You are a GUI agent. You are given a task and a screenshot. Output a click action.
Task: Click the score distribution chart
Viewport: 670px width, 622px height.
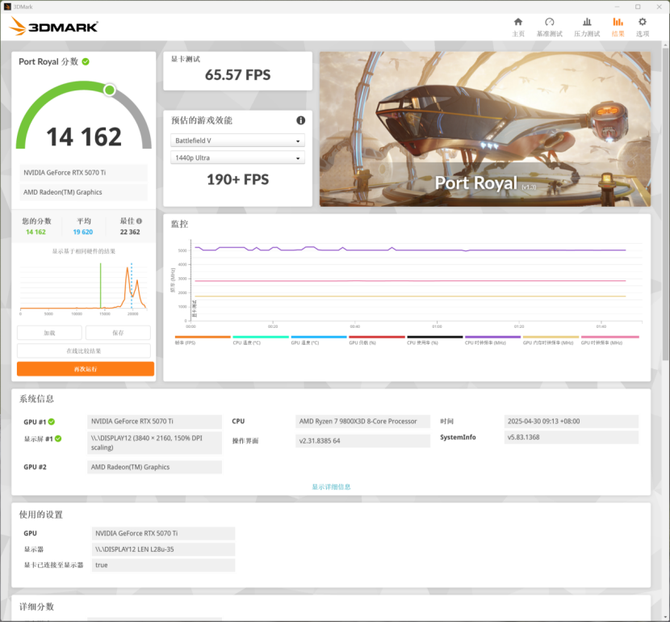coord(83,287)
